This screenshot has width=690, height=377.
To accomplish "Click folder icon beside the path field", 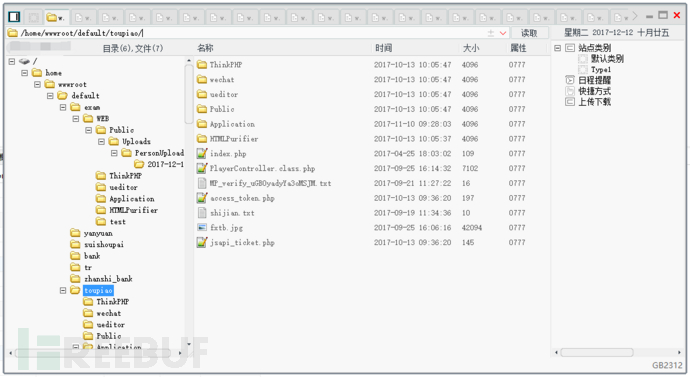I will pyautogui.click(x=13, y=33).
